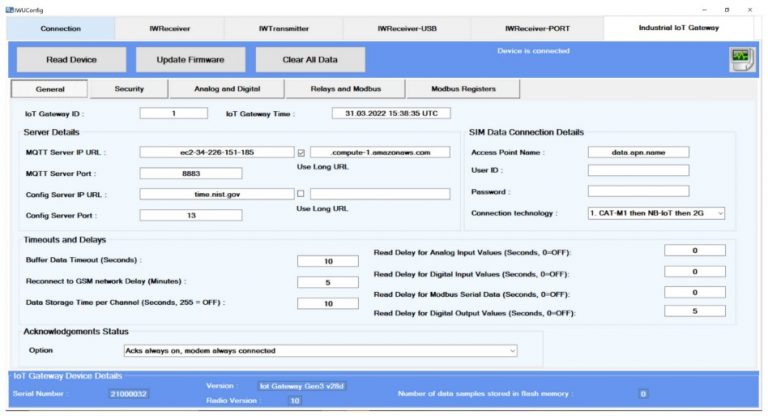Viewport: 768px width, 416px height.
Task: Switch to the IWTransmitter tab
Action: [286, 28]
